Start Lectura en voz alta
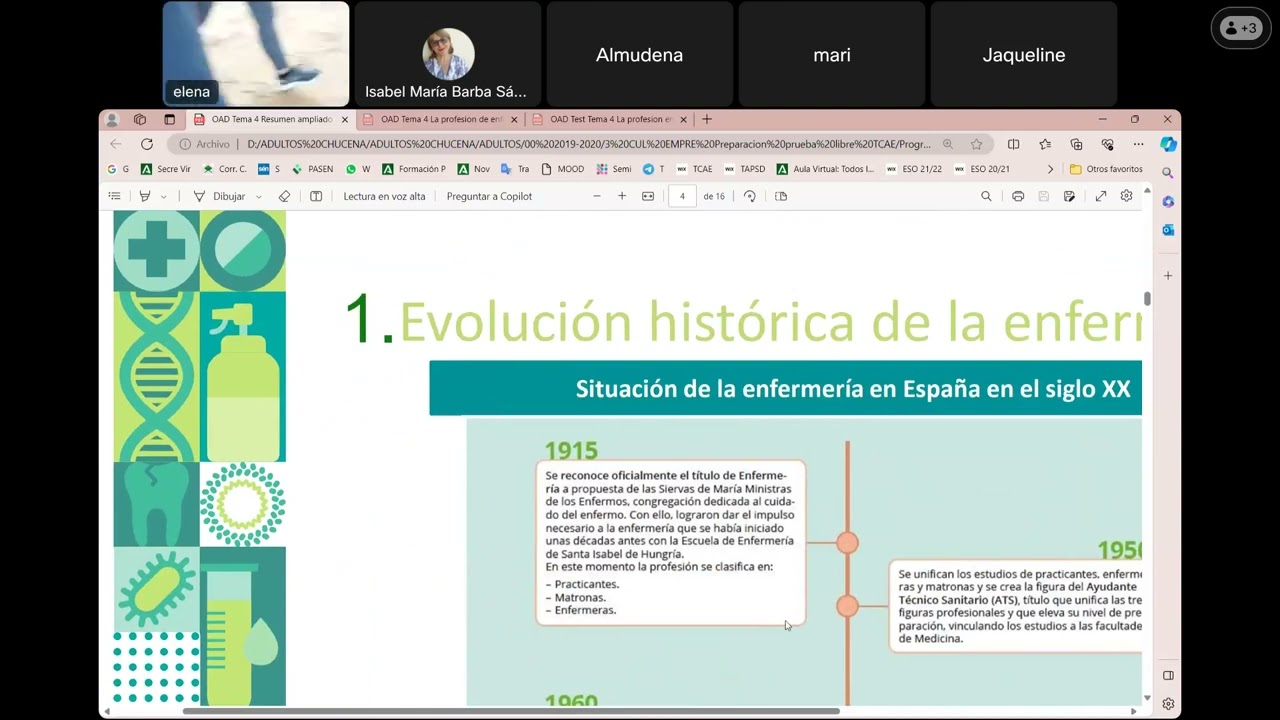The width and height of the screenshot is (1280, 720). click(384, 196)
